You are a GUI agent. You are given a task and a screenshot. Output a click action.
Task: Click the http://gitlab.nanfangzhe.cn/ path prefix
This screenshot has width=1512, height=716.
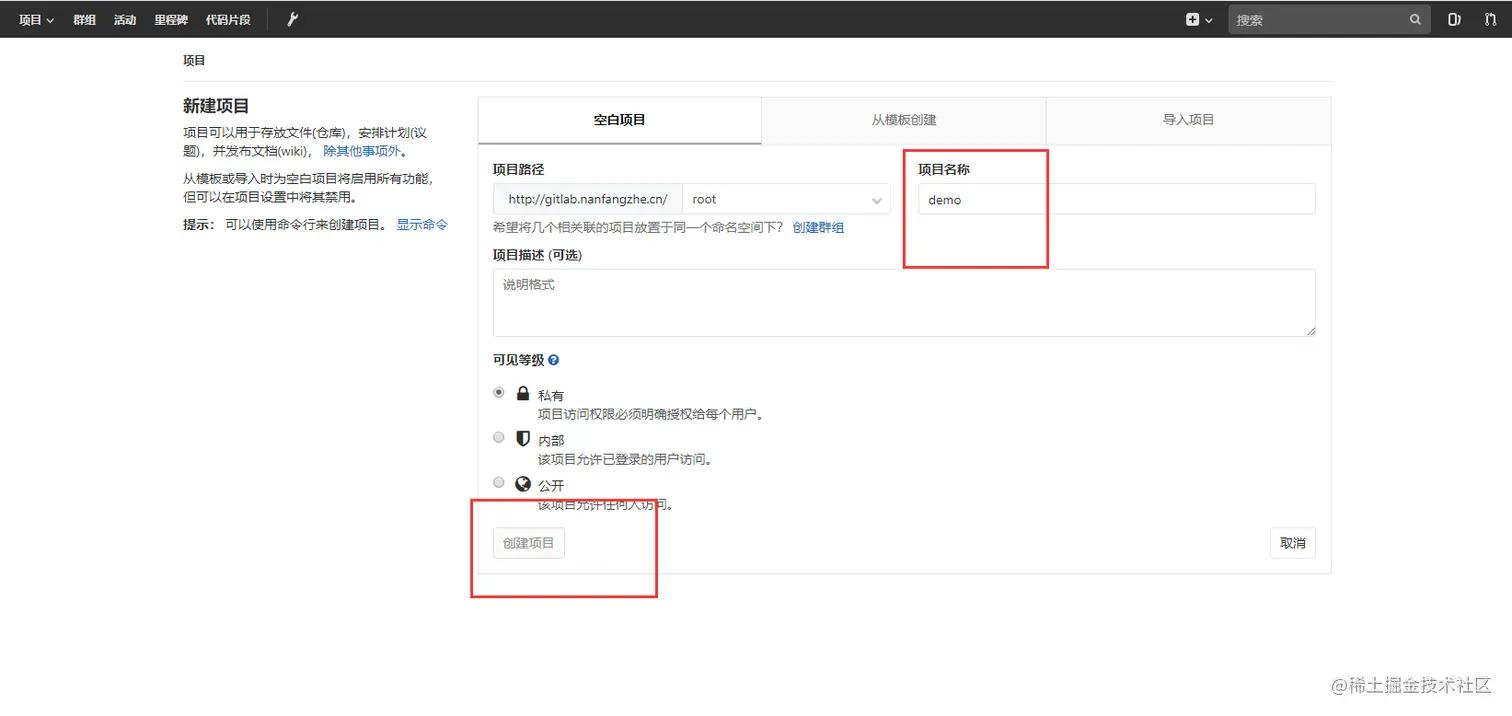click(x=588, y=199)
